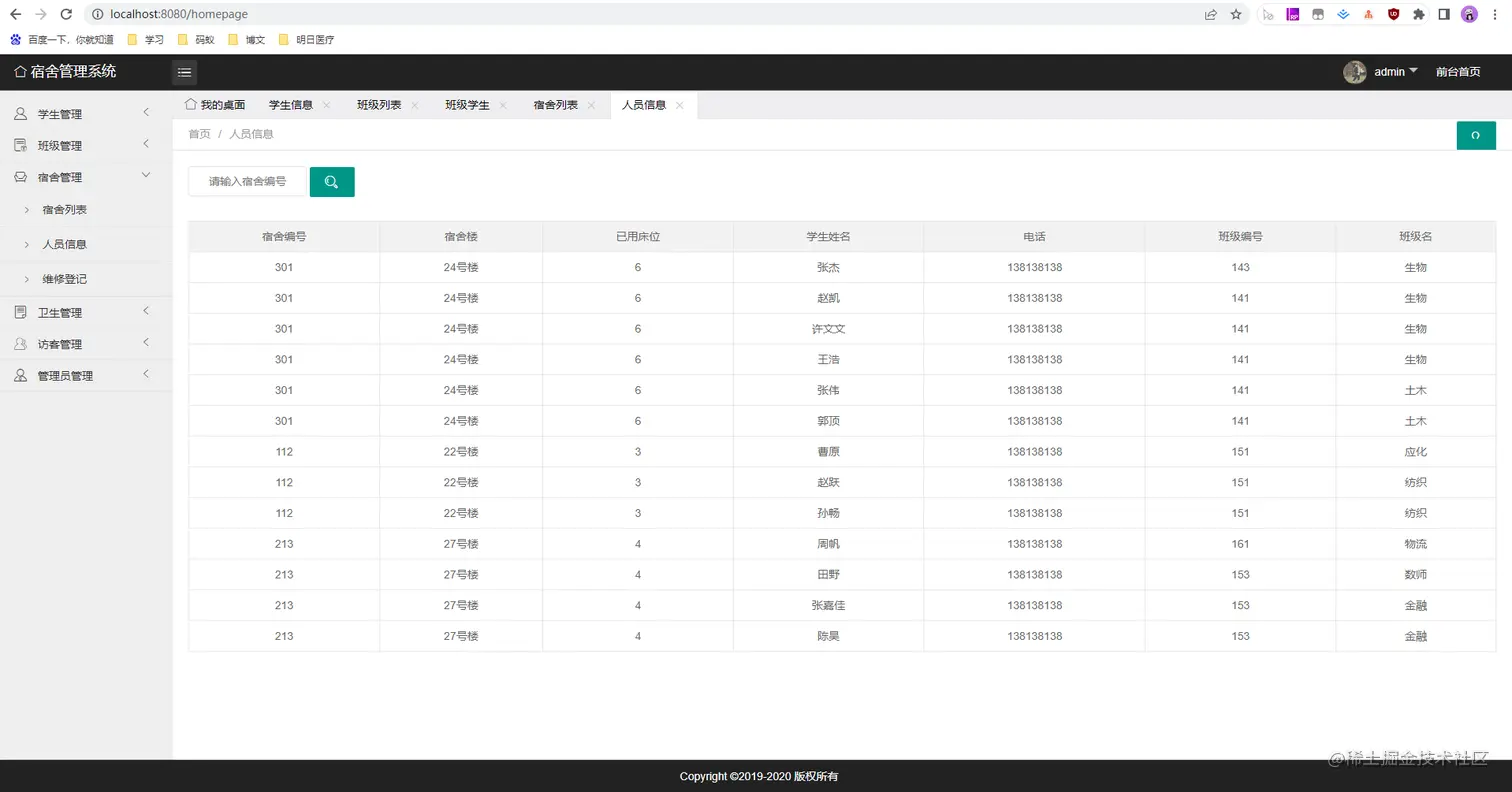Image resolution: width=1512 pixels, height=792 pixels.
Task: Click the 学生姓名 column header
Action: point(828,237)
